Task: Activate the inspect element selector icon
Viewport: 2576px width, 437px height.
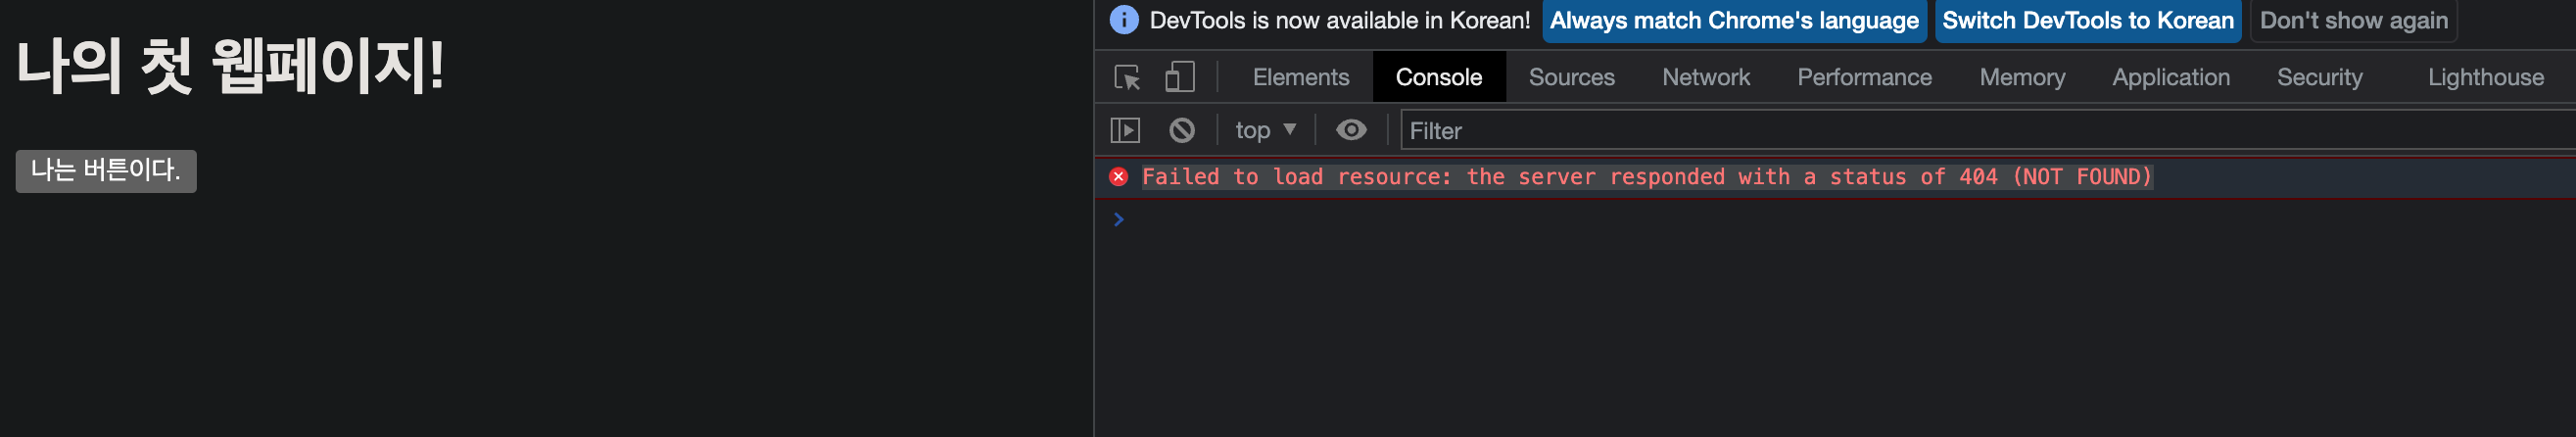Action: pyautogui.click(x=1127, y=77)
